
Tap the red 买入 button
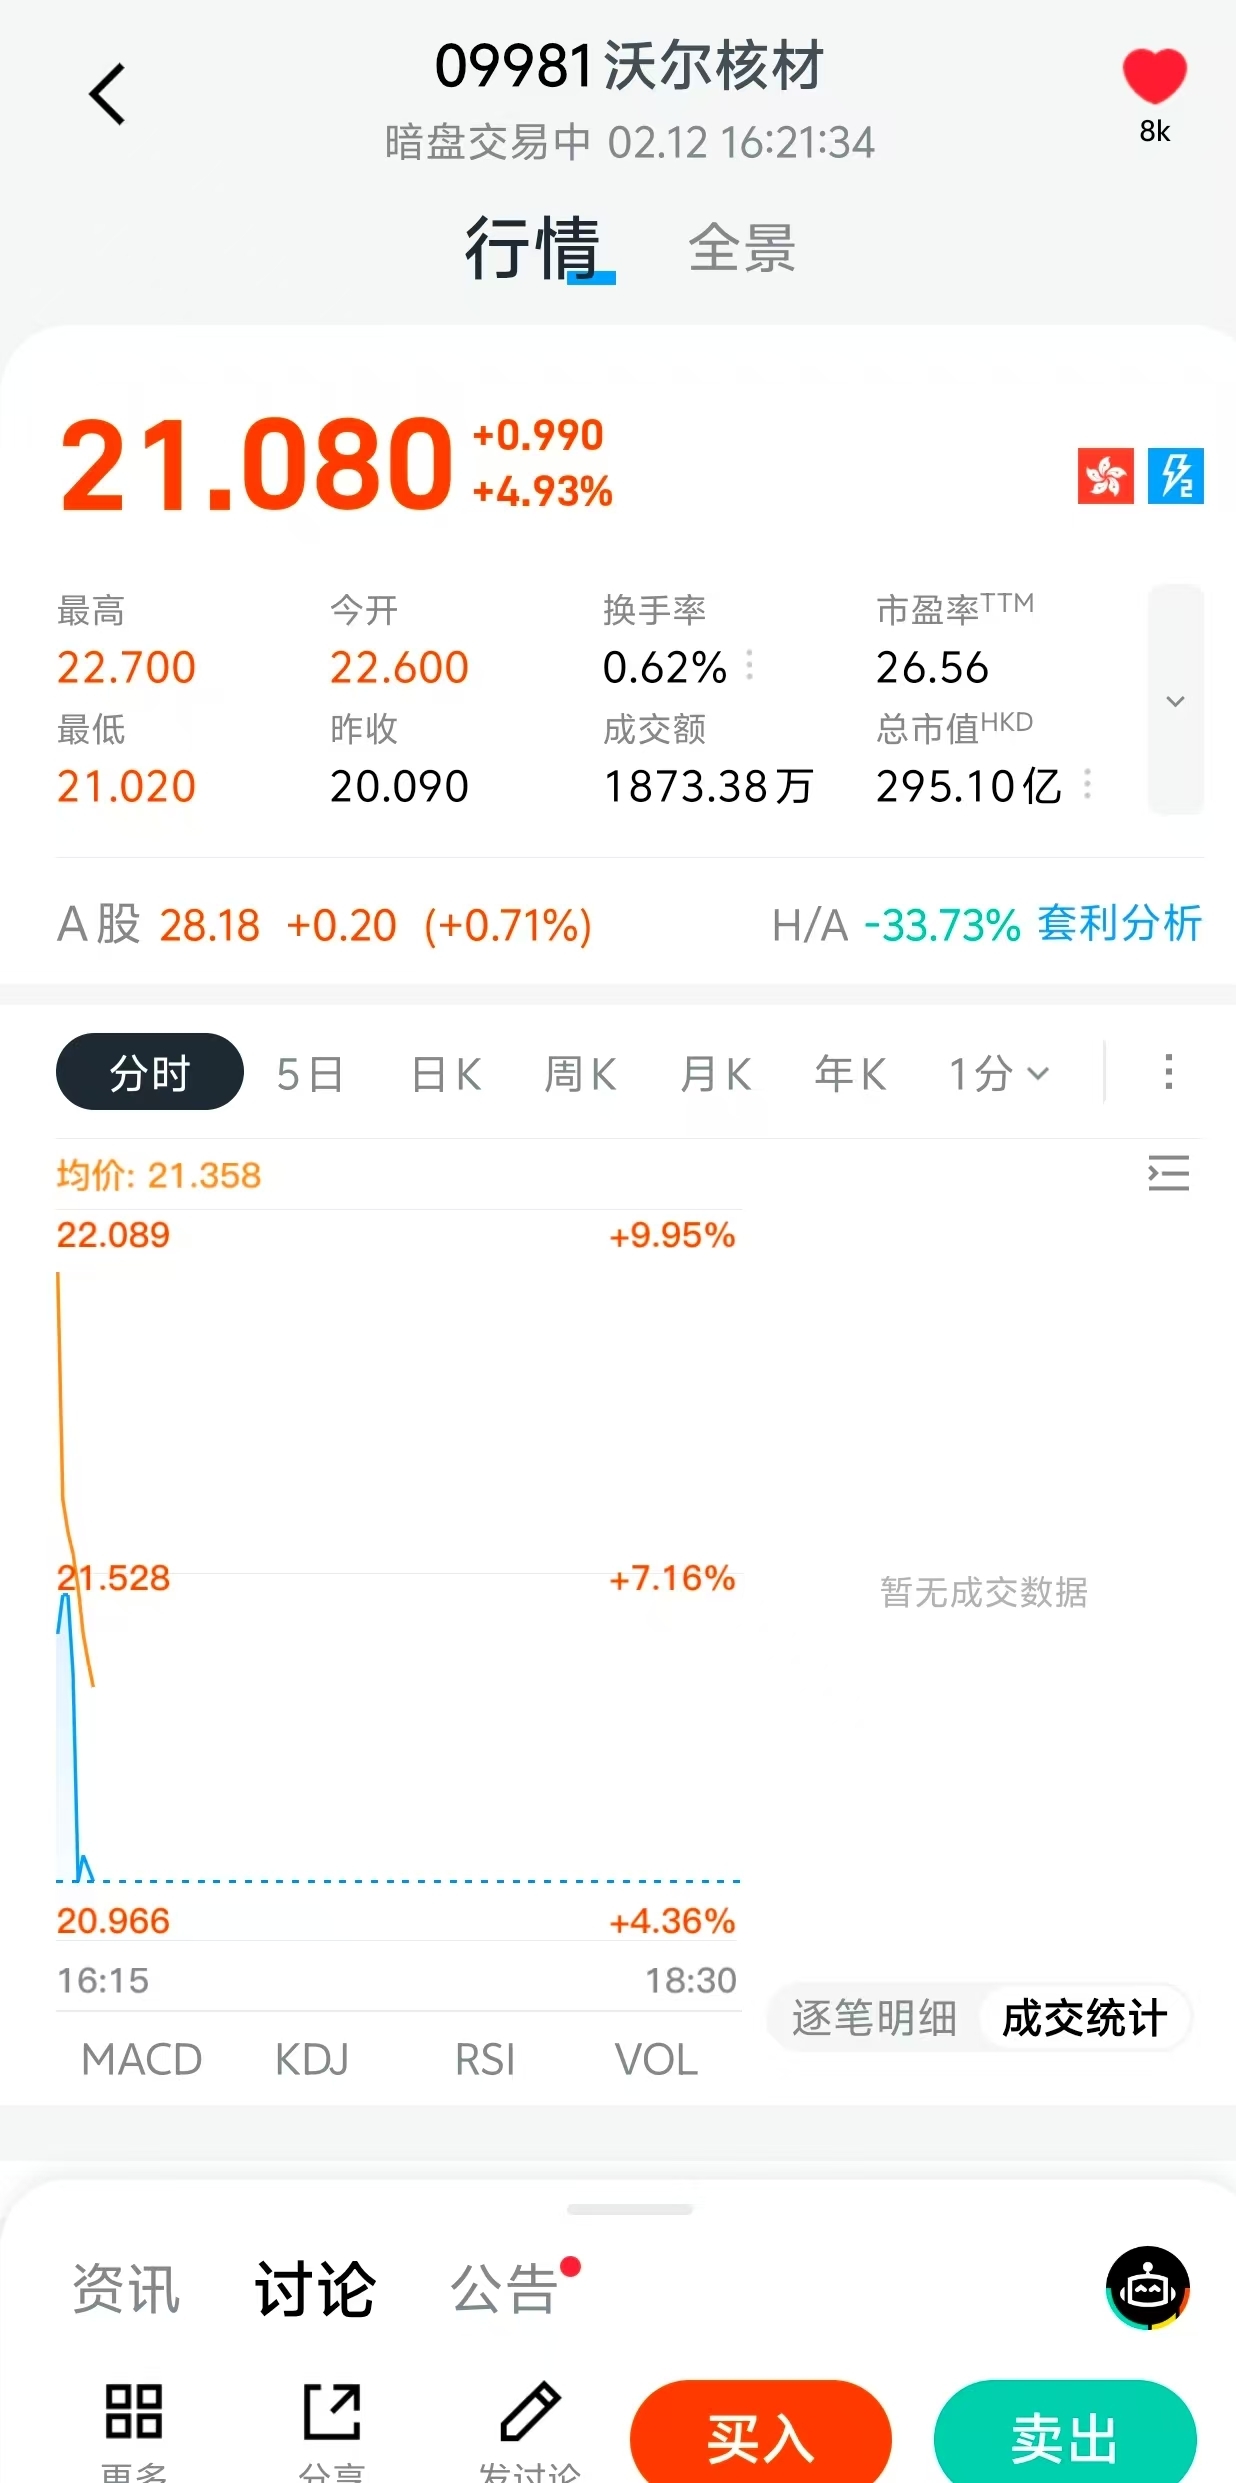[x=761, y=2432]
